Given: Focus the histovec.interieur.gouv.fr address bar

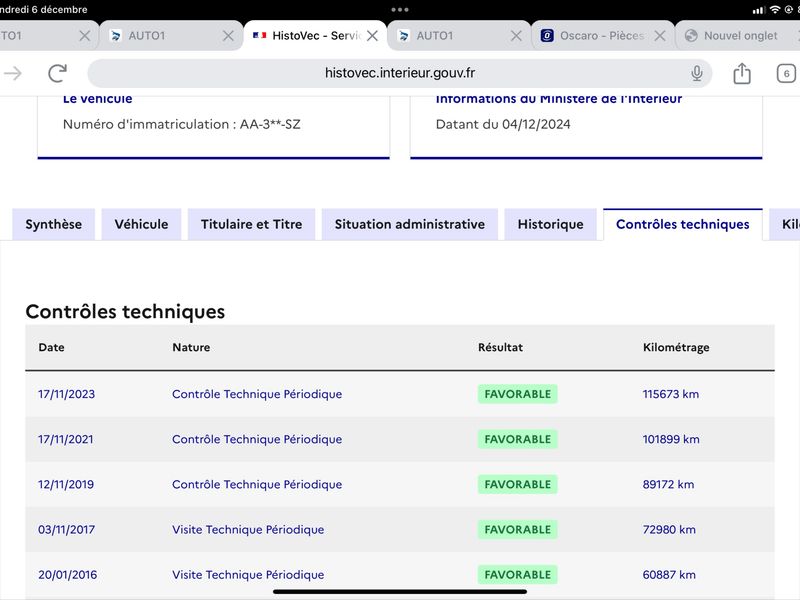Looking at the screenshot, I should (x=400, y=73).
